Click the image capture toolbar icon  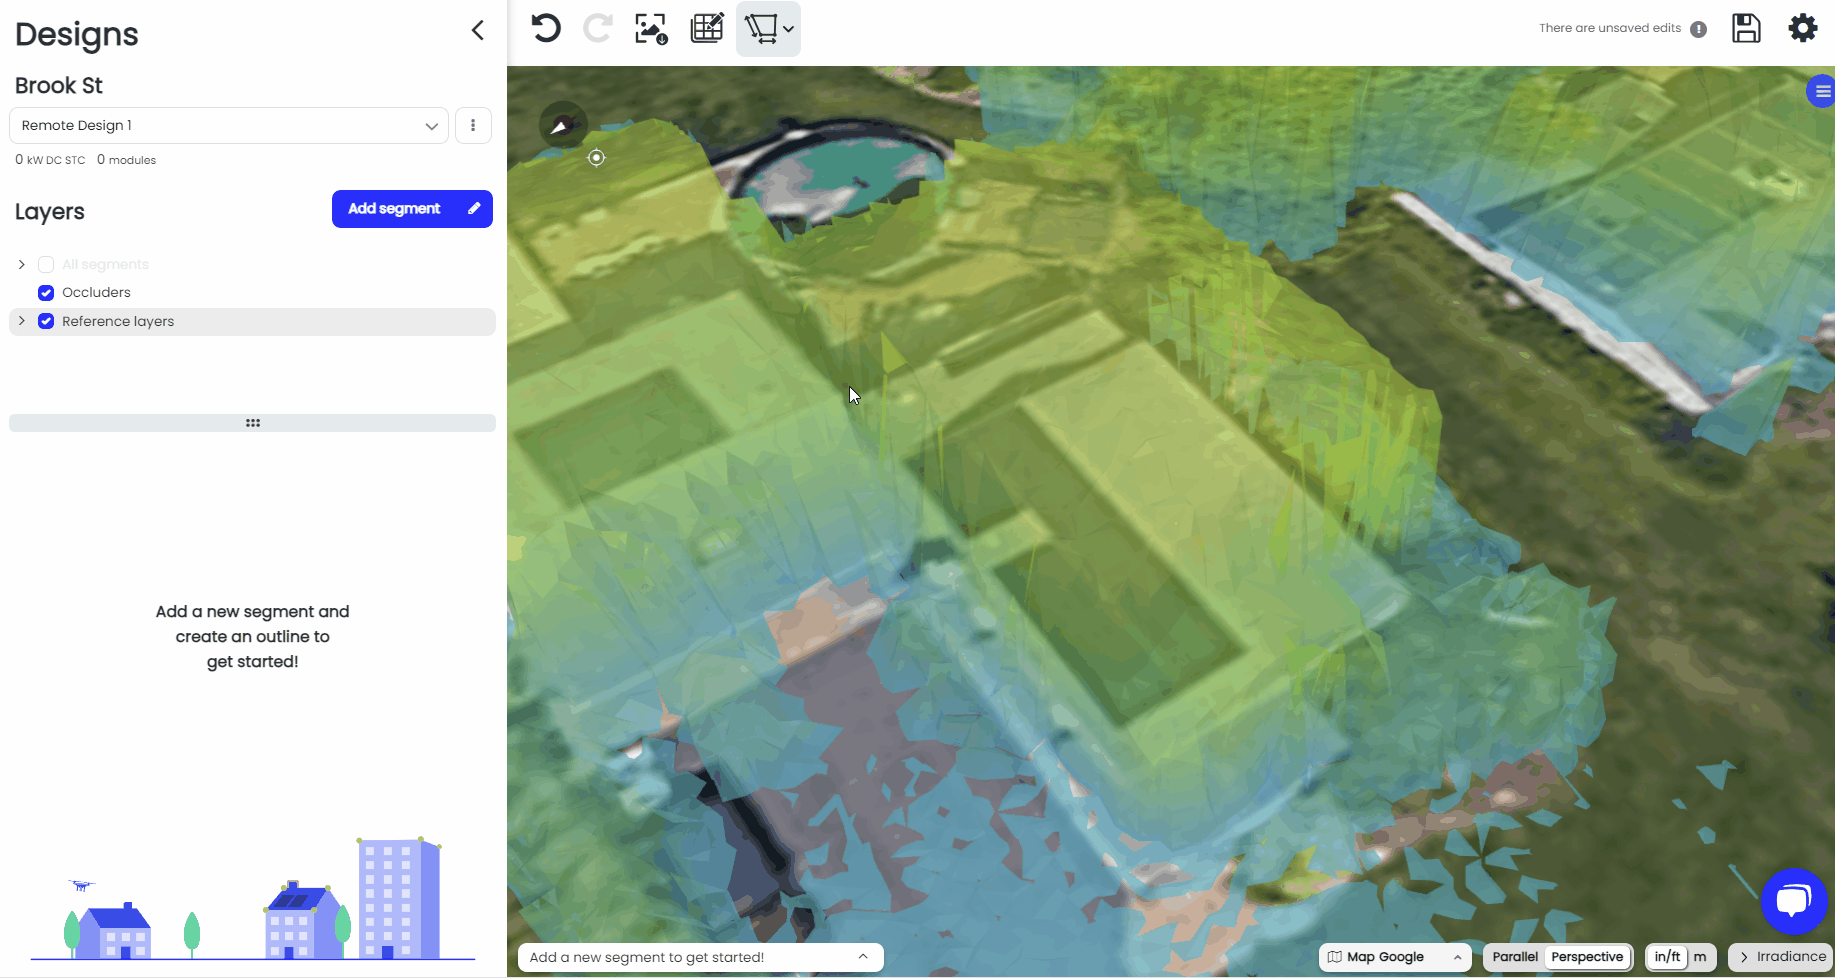click(x=652, y=28)
